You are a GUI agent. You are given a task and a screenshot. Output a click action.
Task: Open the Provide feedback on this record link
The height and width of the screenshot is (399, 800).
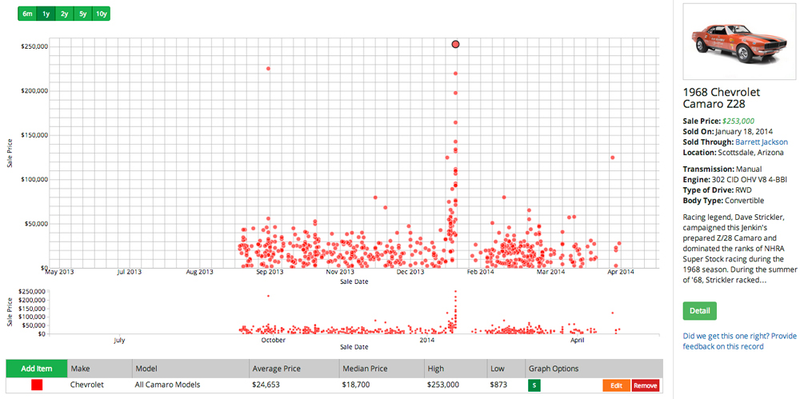[739, 341]
